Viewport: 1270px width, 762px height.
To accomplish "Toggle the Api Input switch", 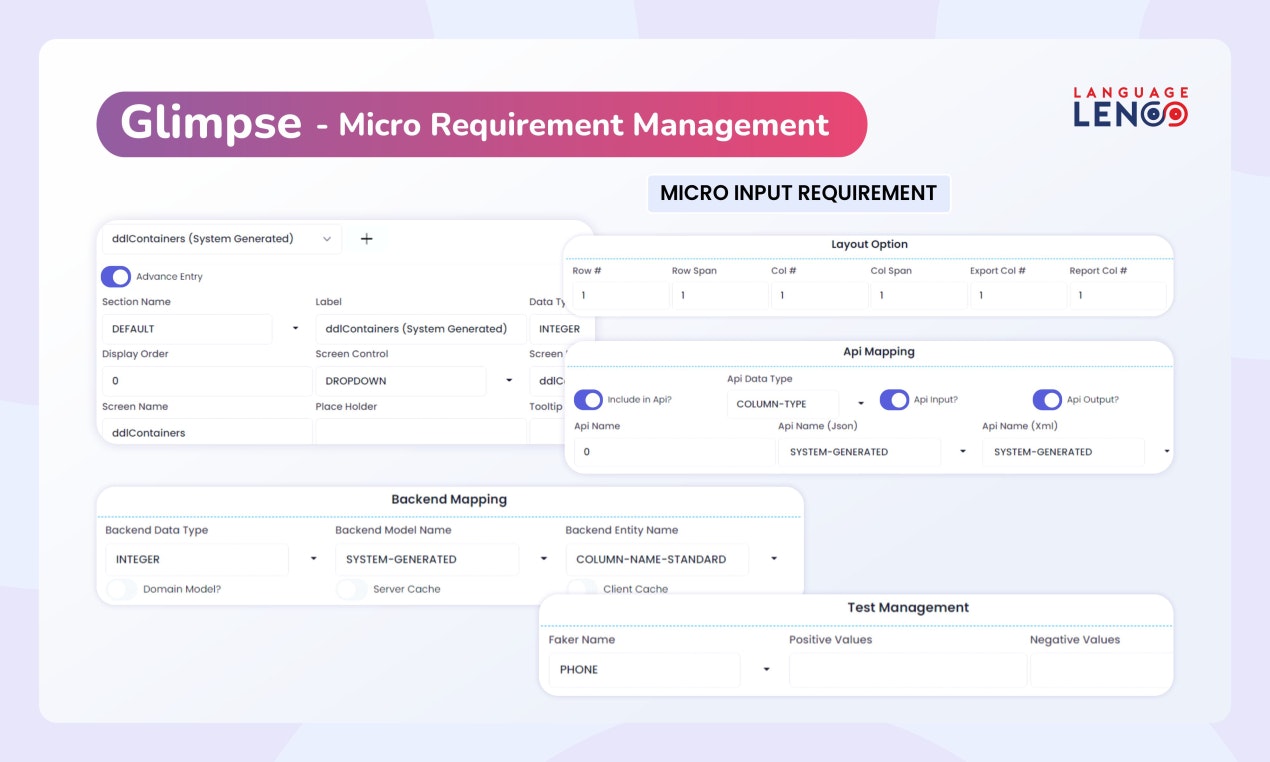I will click(x=894, y=400).
